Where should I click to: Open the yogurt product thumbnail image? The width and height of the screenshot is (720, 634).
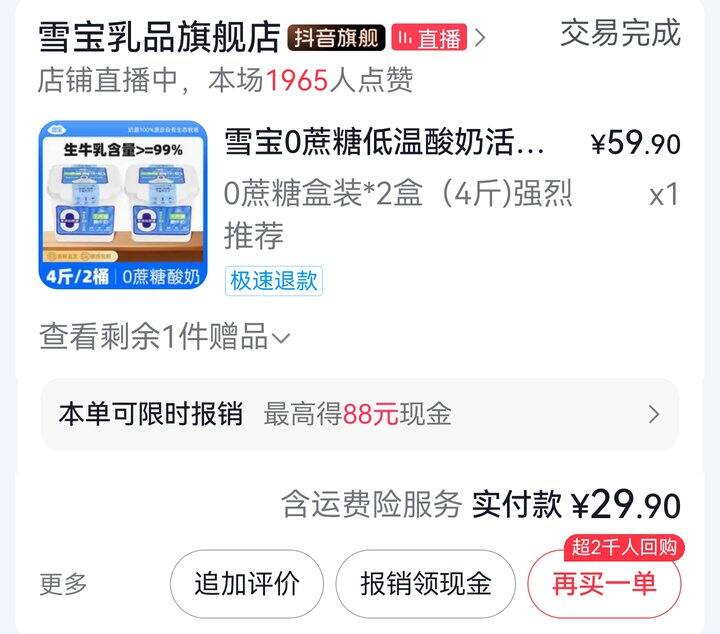[123, 205]
